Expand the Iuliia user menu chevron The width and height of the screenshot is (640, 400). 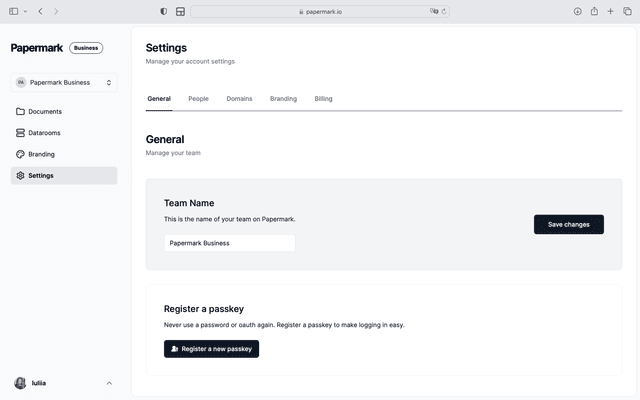(x=109, y=383)
